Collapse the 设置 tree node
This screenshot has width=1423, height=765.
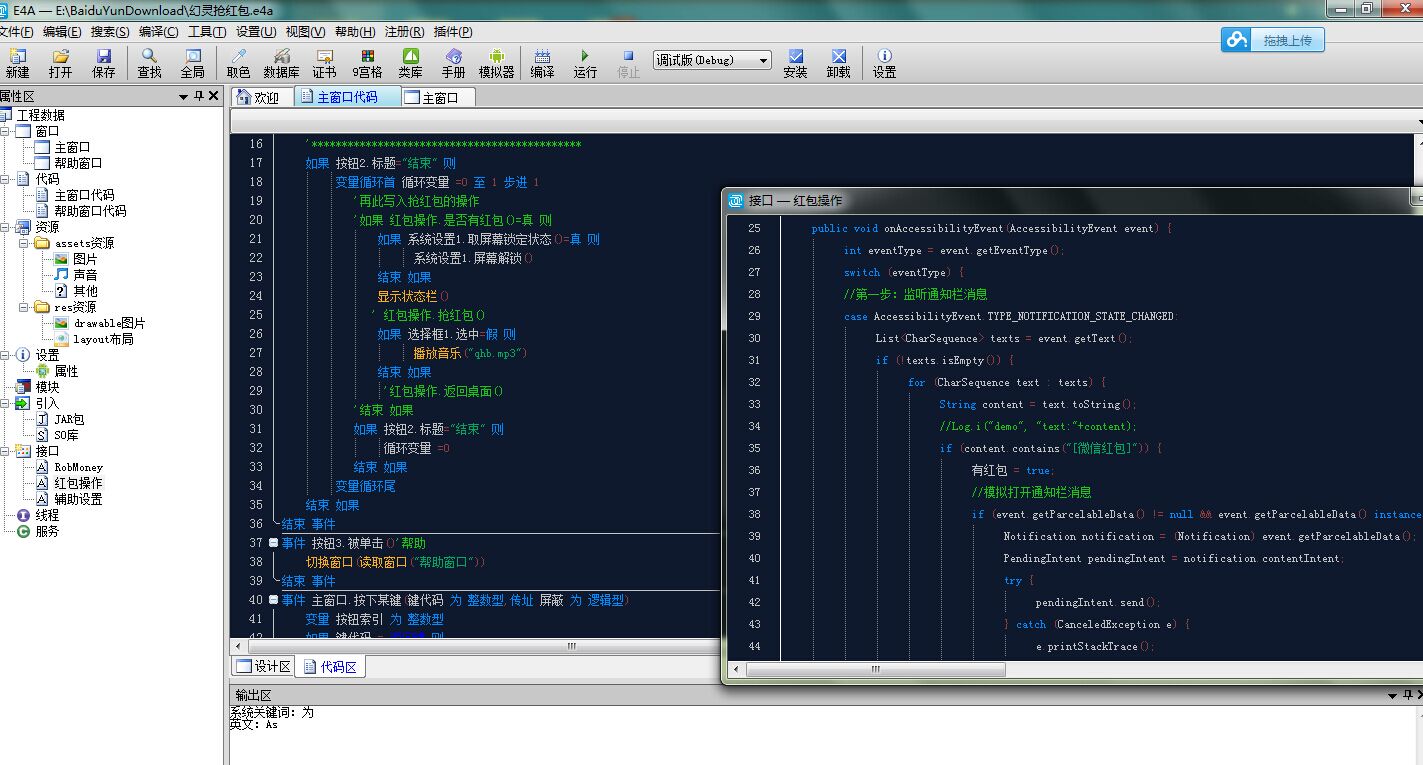pyautogui.click(x=5, y=355)
